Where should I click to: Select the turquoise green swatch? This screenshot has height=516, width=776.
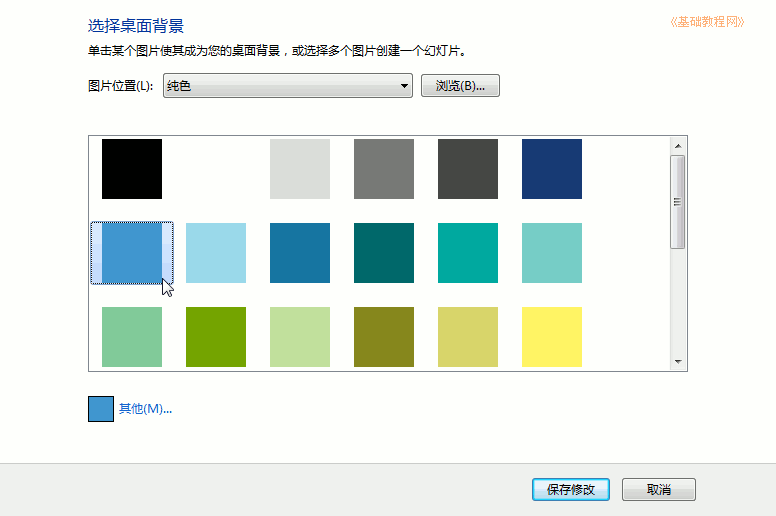(468, 253)
